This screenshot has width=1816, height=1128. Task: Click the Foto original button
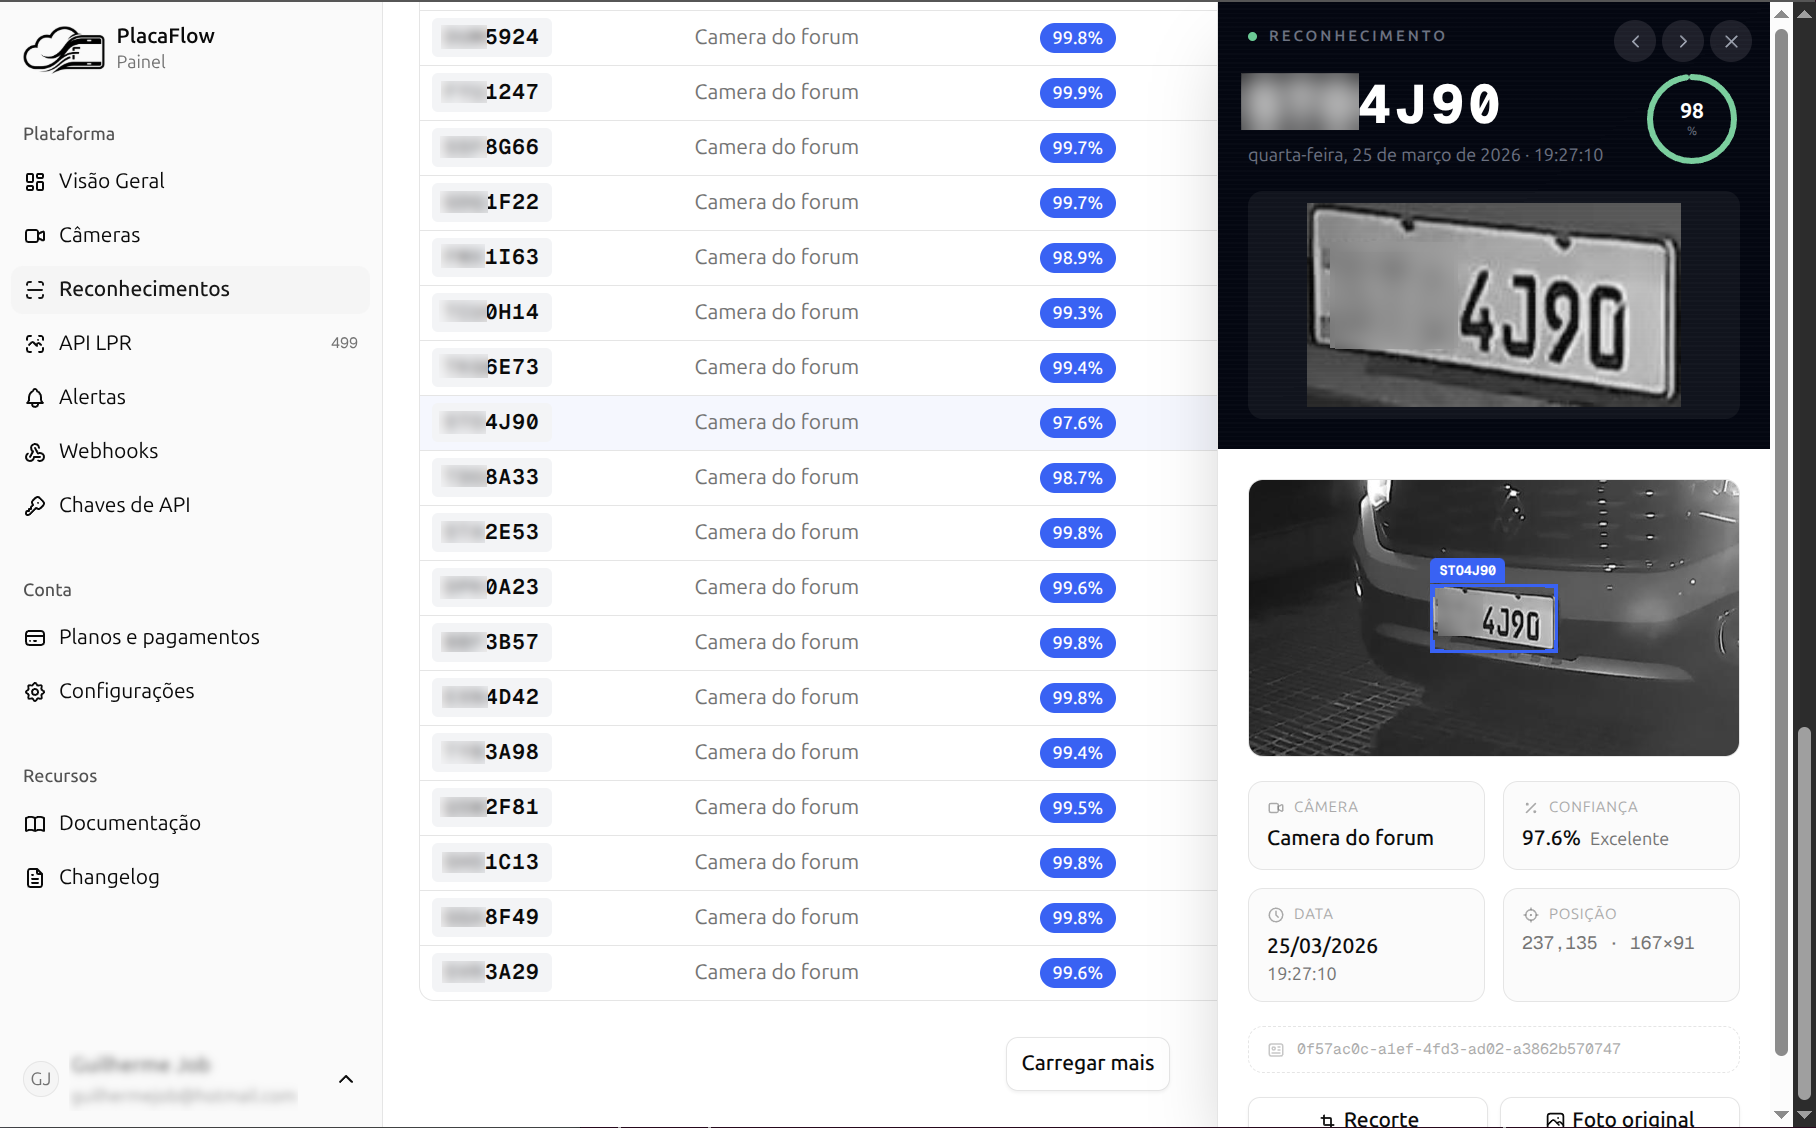click(1620, 1117)
